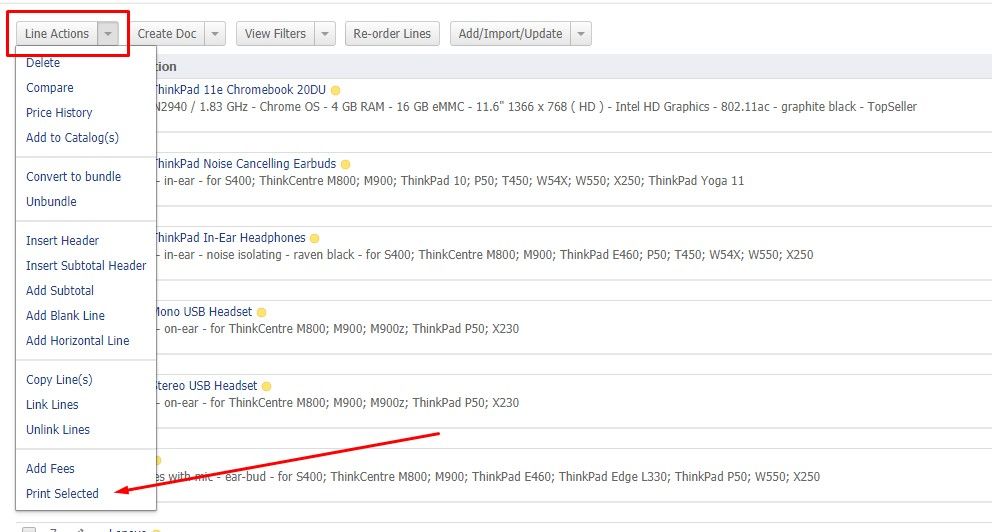Click yellow dot next to Noise Cancelling Earbuds
The height and width of the screenshot is (532, 992).
[x=345, y=164]
